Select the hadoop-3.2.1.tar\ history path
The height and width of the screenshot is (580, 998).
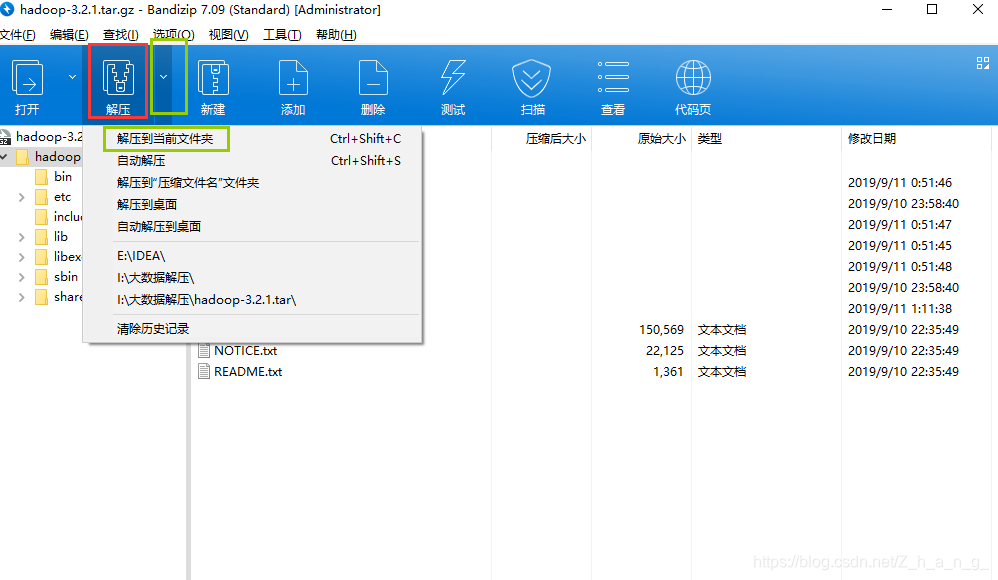click(253, 300)
